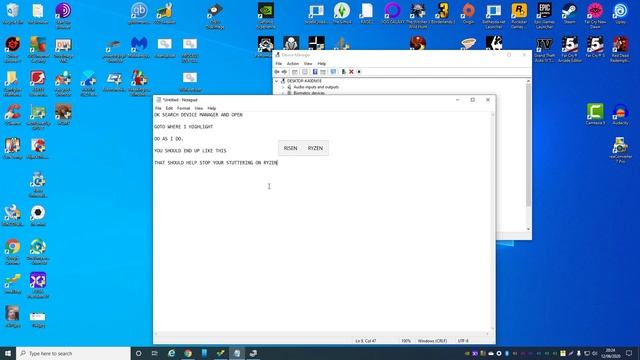Open Bethesda.net Launcher shortcut

coord(493,16)
